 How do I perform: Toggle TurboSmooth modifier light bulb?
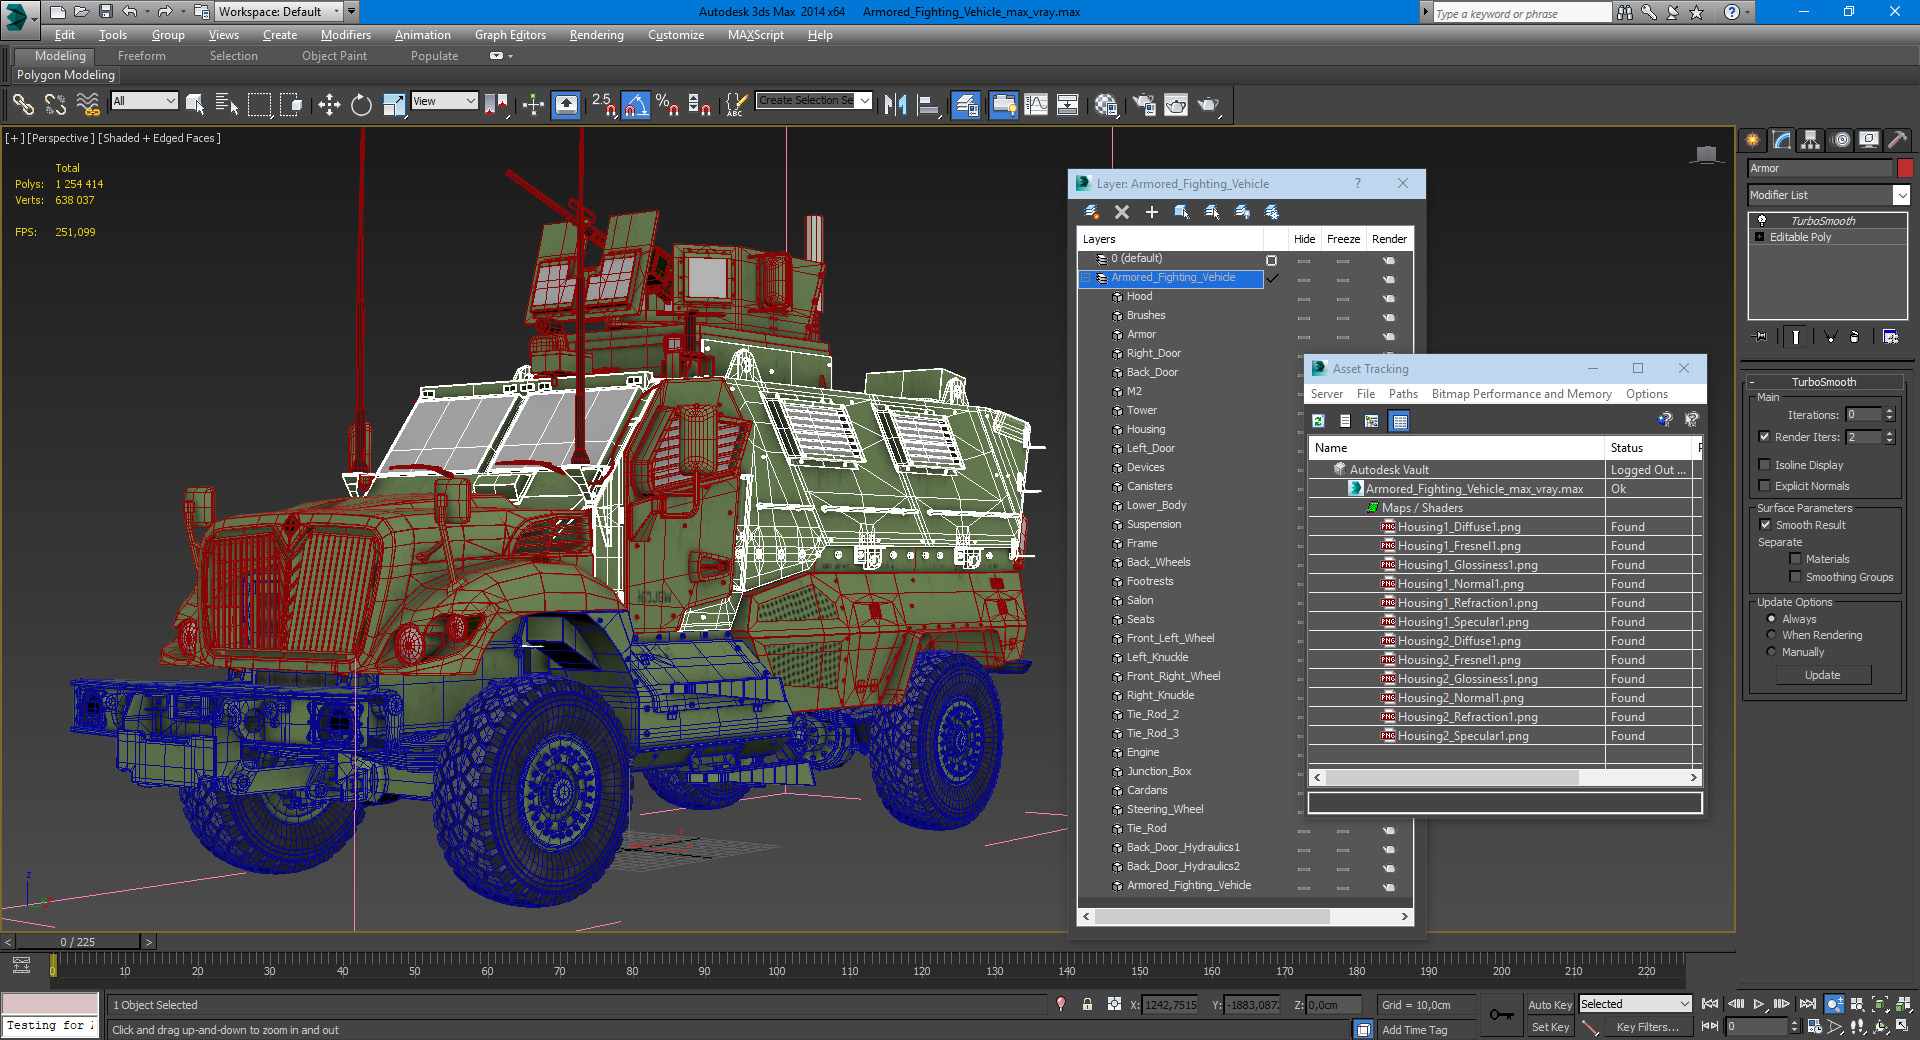tap(1762, 220)
